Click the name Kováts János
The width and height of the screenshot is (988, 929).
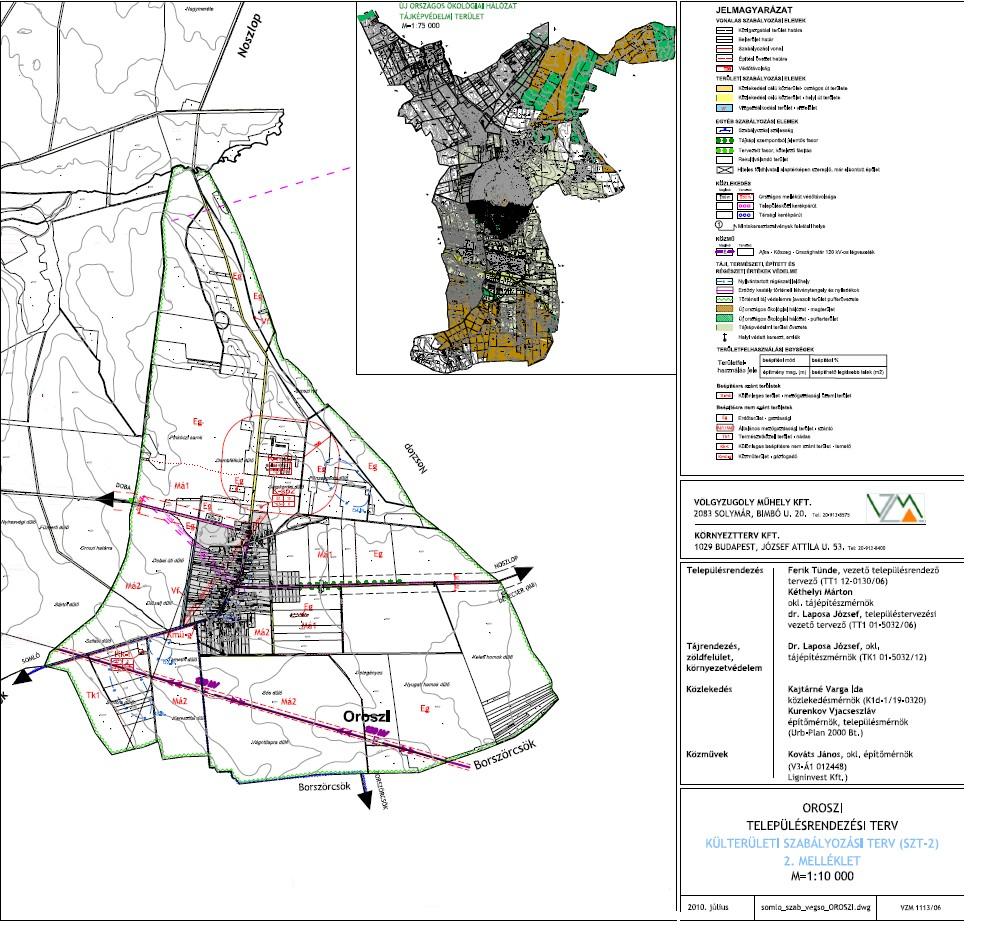coord(816,754)
